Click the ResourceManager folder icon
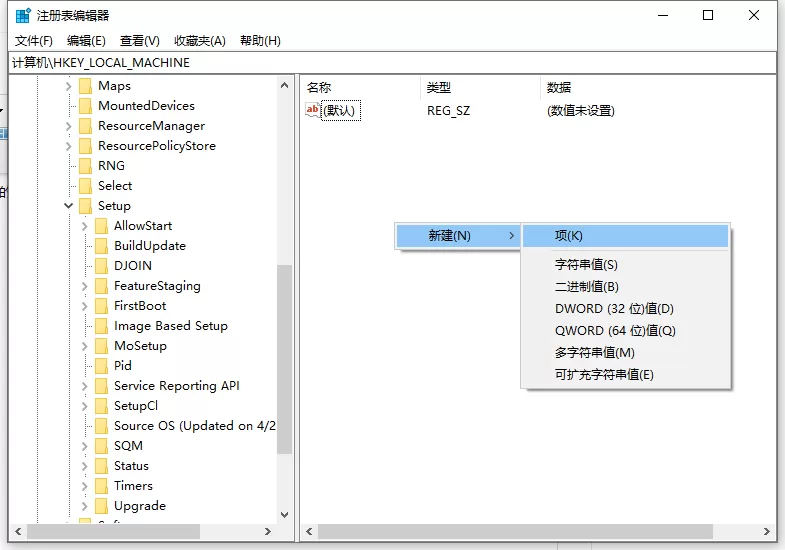 86,126
